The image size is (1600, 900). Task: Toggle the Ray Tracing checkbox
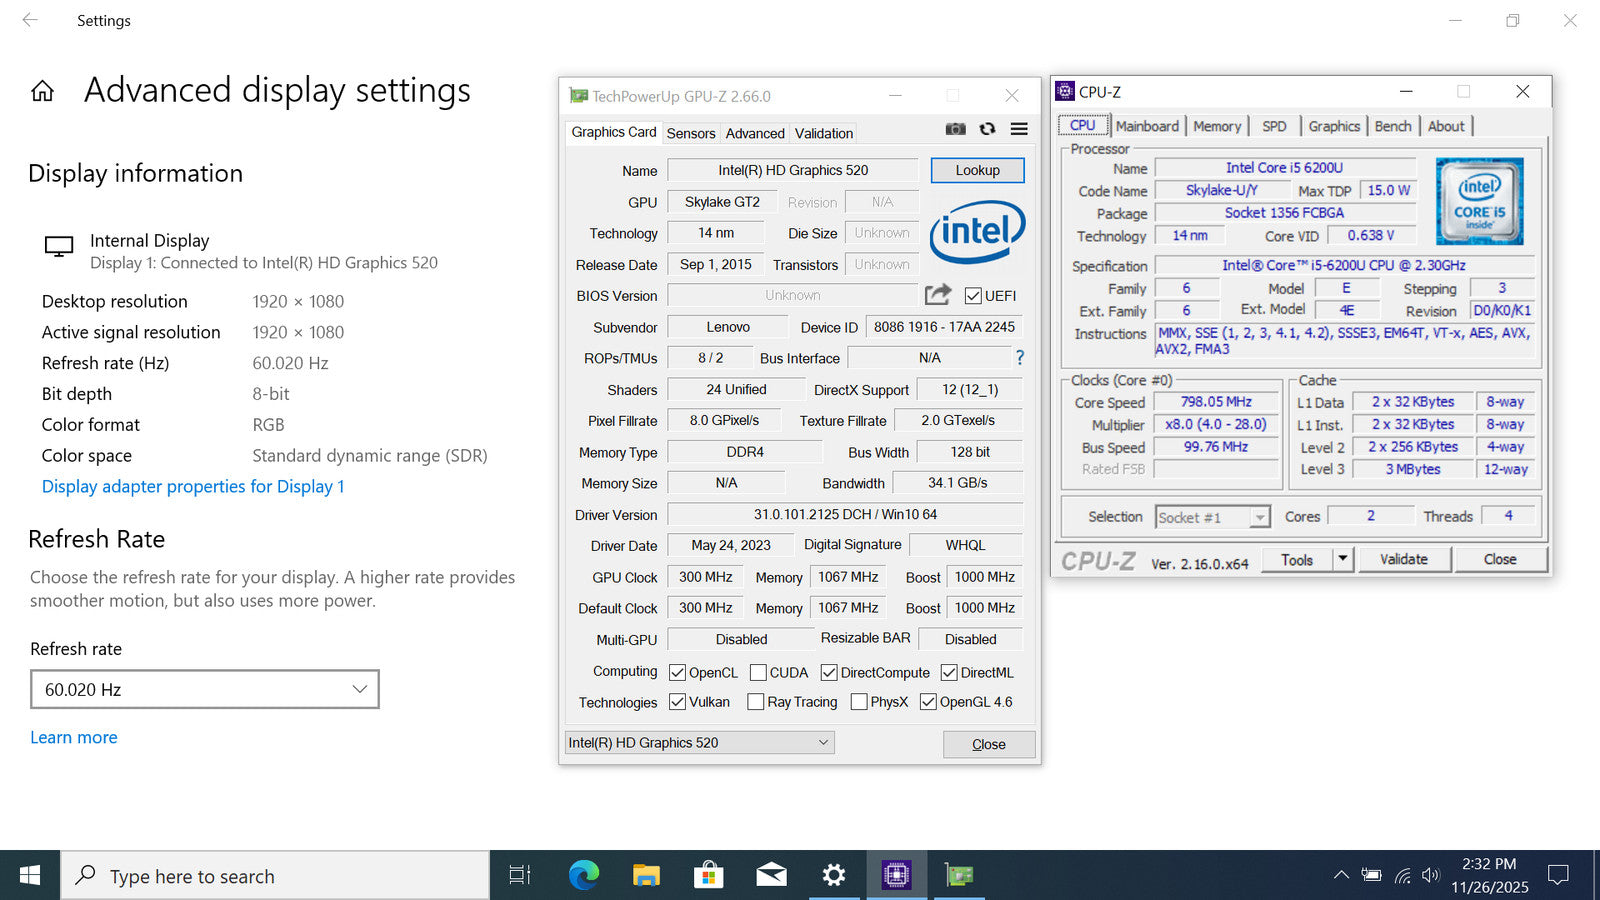[x=756, y=702]
